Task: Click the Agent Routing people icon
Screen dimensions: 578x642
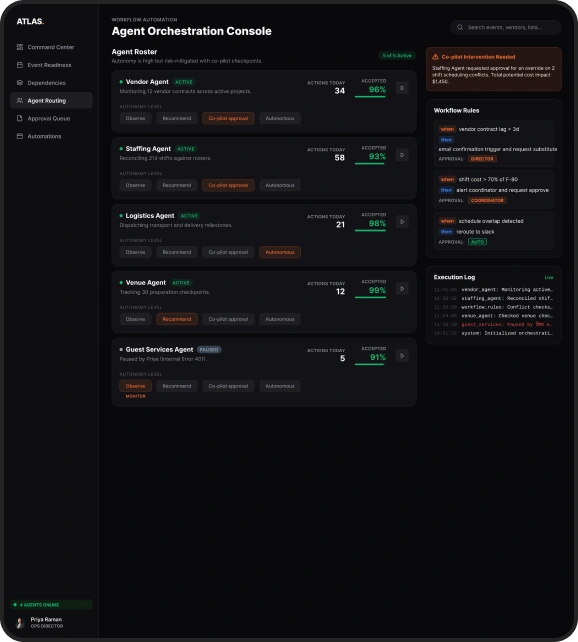Action: (20, 100)
